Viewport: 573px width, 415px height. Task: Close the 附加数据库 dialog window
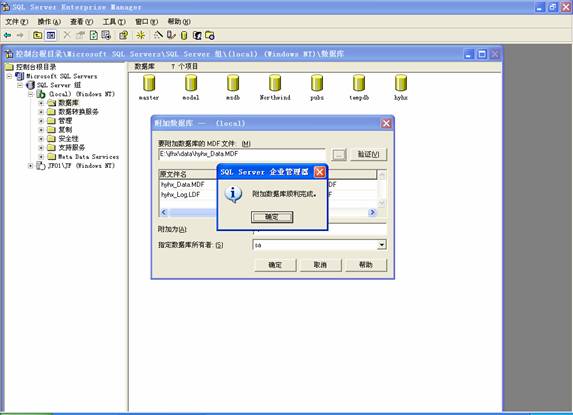386,123
